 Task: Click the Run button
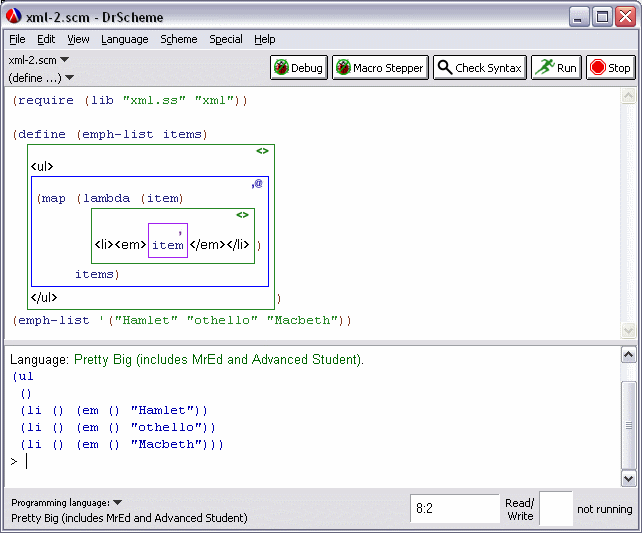tap(556, 68)
